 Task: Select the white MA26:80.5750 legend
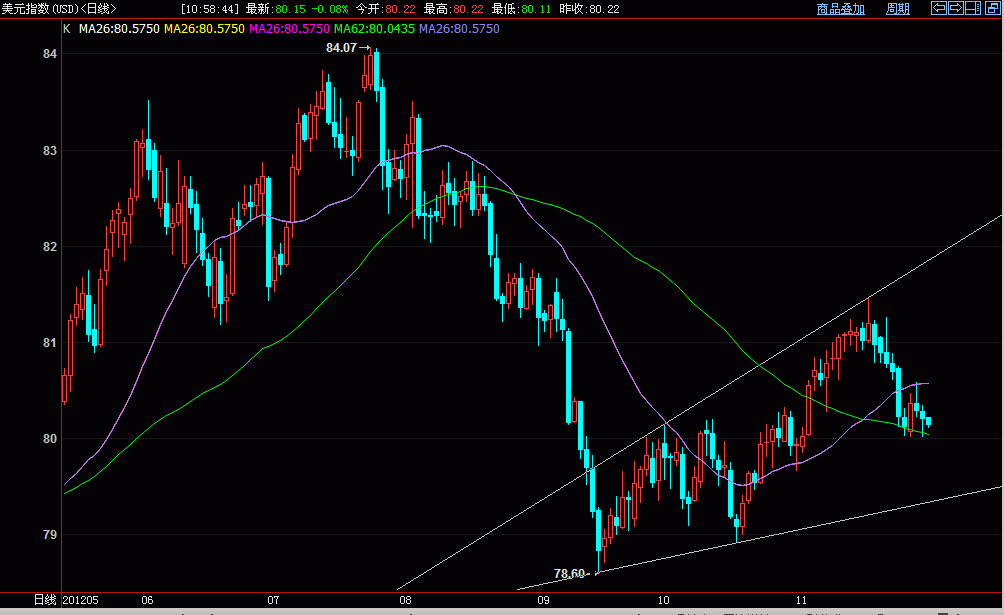tap(119, 29)
